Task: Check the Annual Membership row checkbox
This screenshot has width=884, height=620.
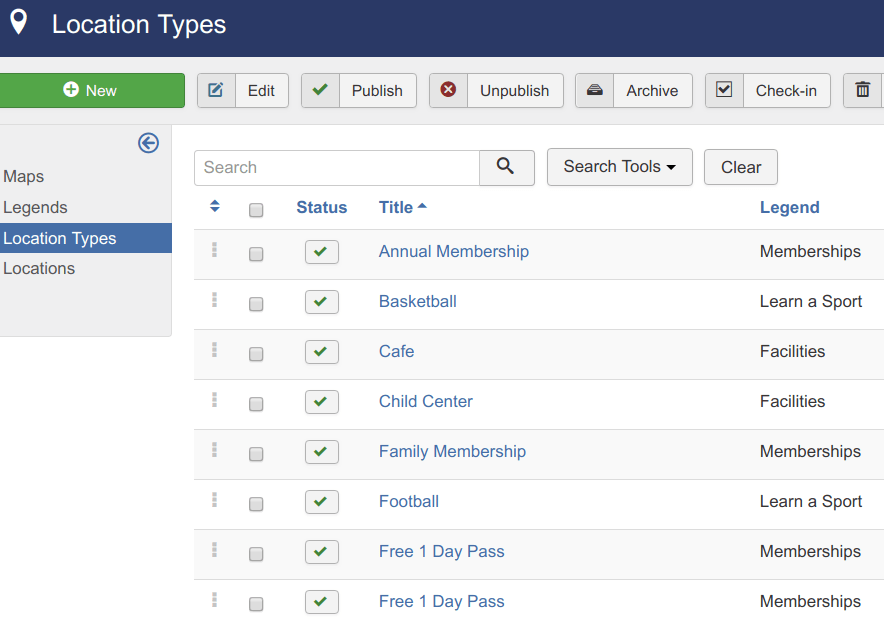Action: [256, 254]
